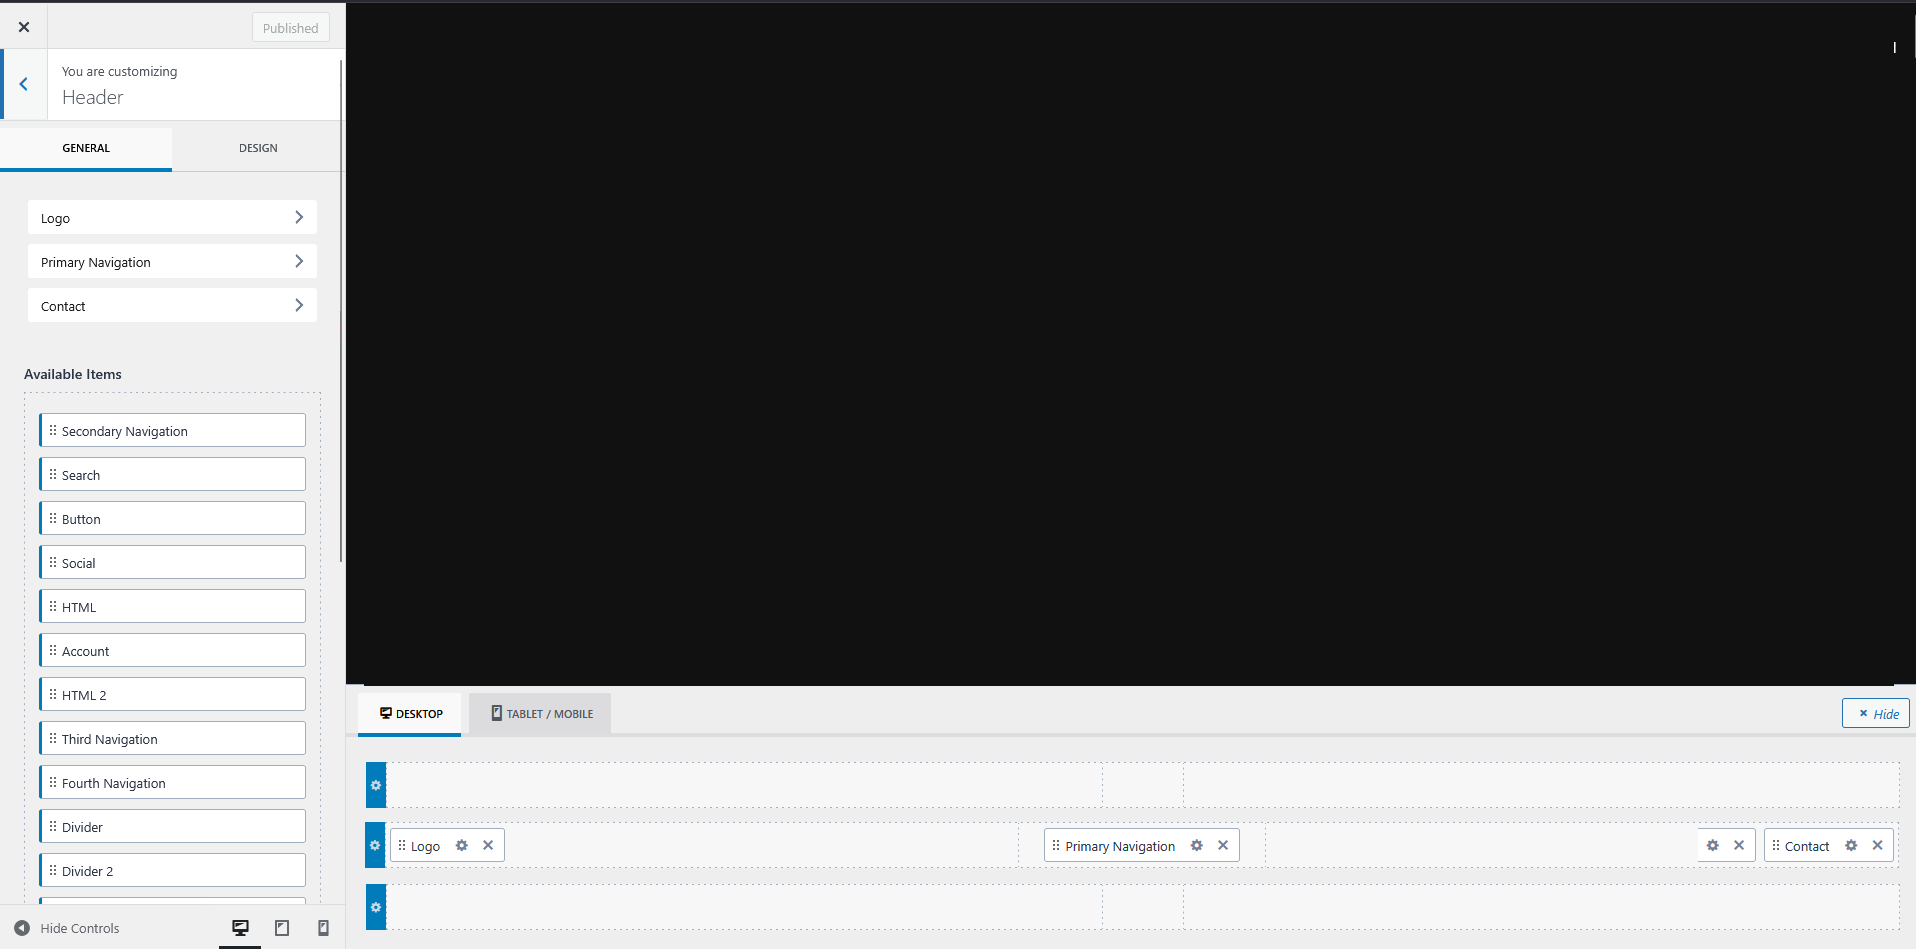Remove Primary Navigation from header builder
Viewport: 1916px width, 949px height.
coord(1223,846)
